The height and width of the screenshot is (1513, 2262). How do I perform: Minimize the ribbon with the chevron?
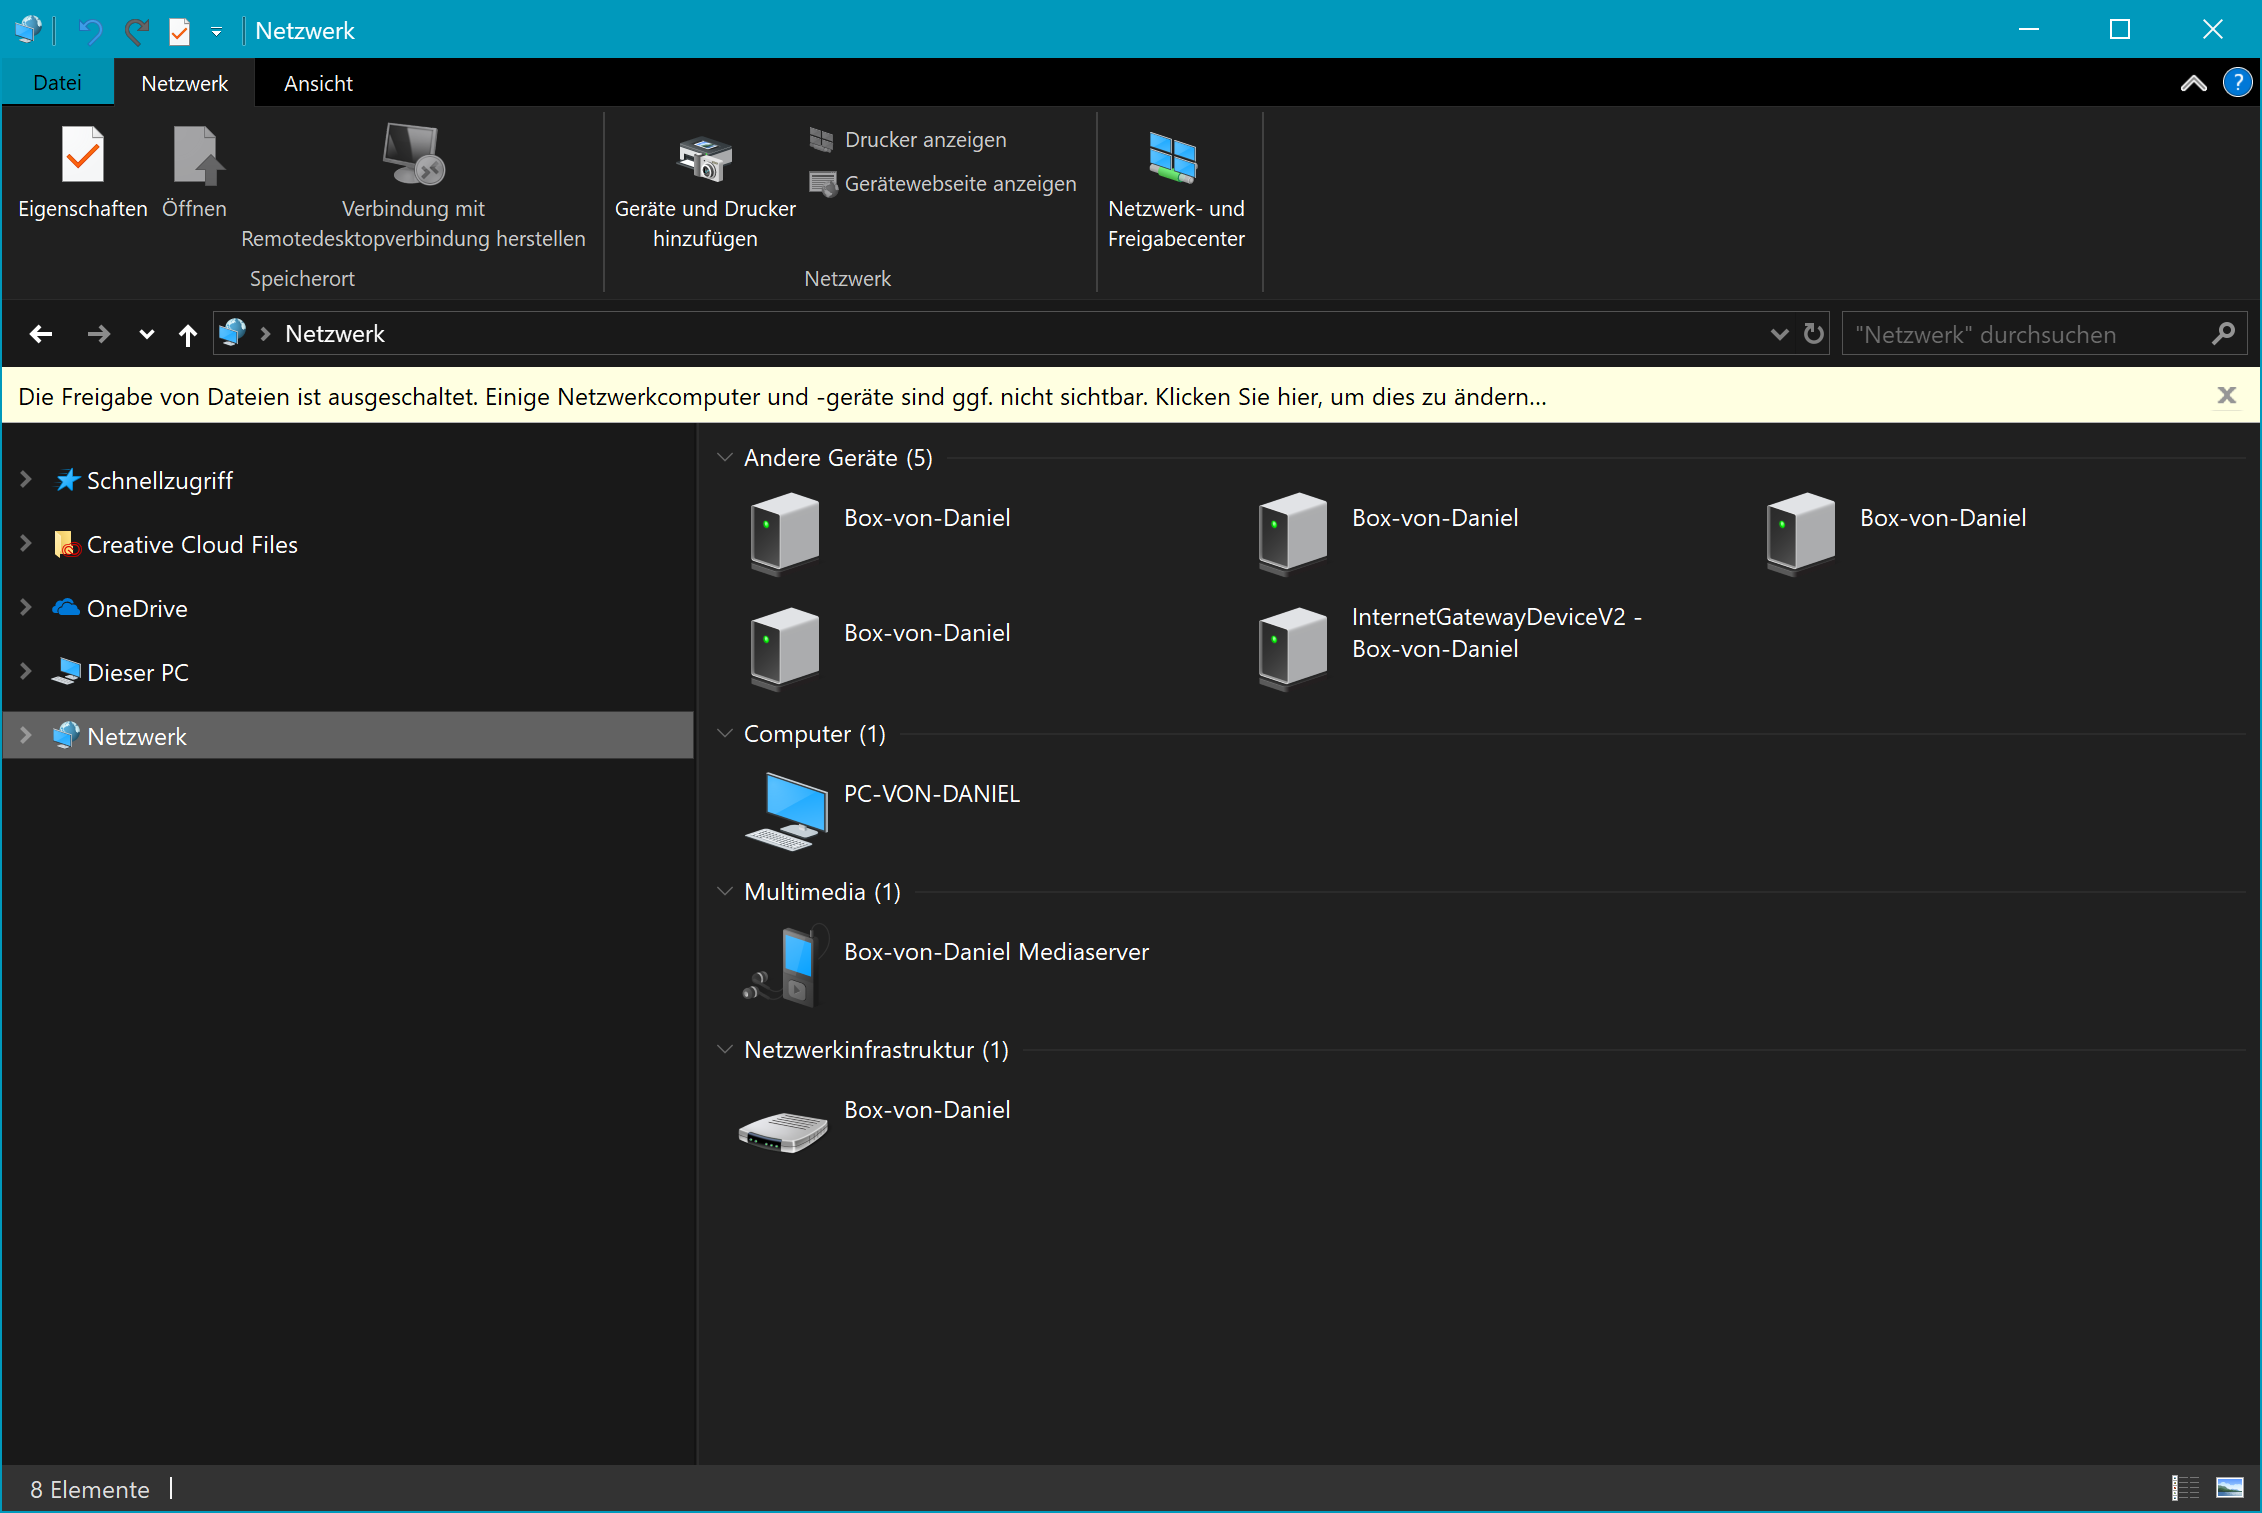tap(2193, 83)
